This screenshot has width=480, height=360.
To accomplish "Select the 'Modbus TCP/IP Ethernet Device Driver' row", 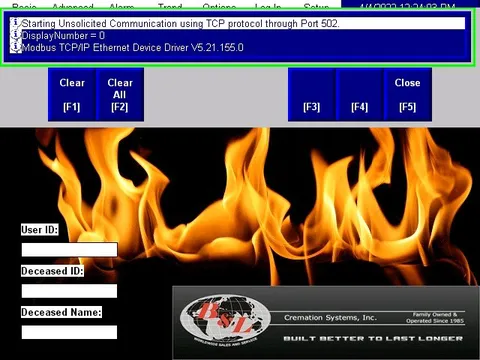I will (x=237, y=47).
